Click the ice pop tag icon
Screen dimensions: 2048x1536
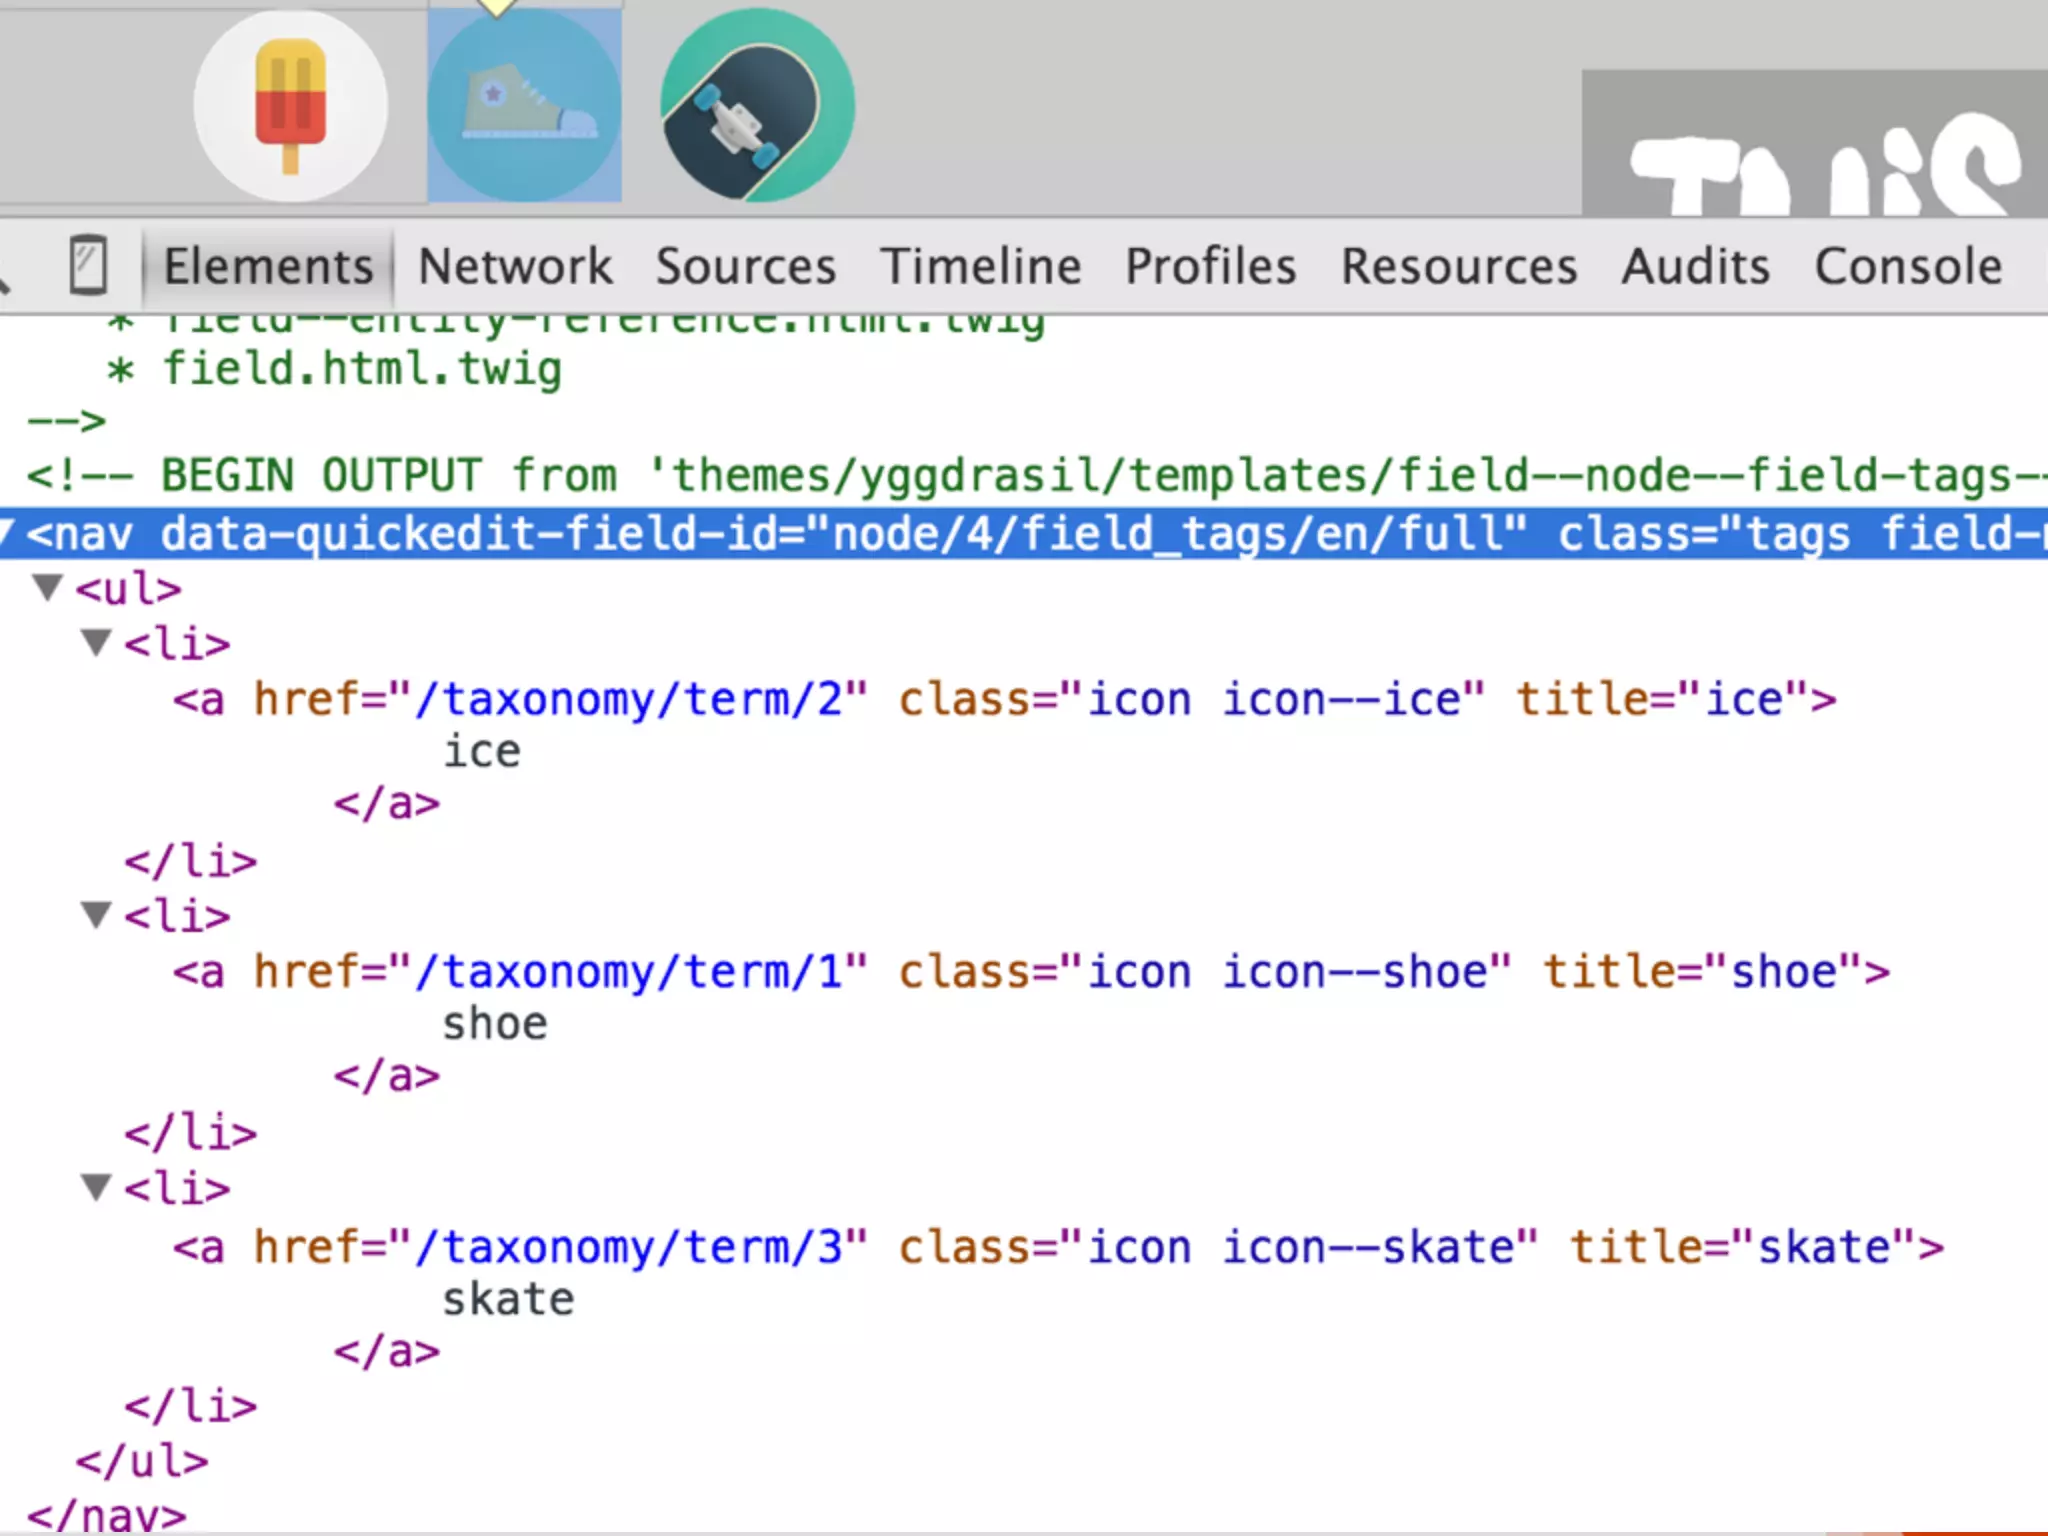[290, 105]
